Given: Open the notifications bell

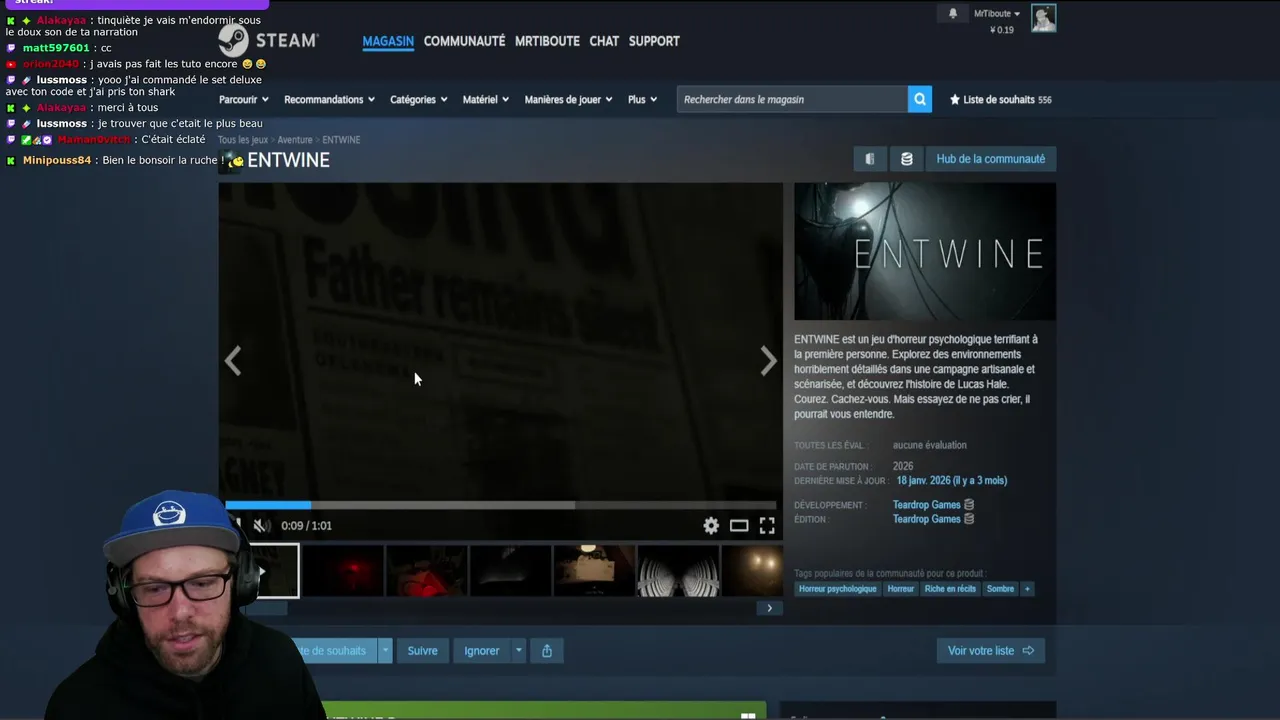Looking at the screenshot, I should [x=952, y=13].
